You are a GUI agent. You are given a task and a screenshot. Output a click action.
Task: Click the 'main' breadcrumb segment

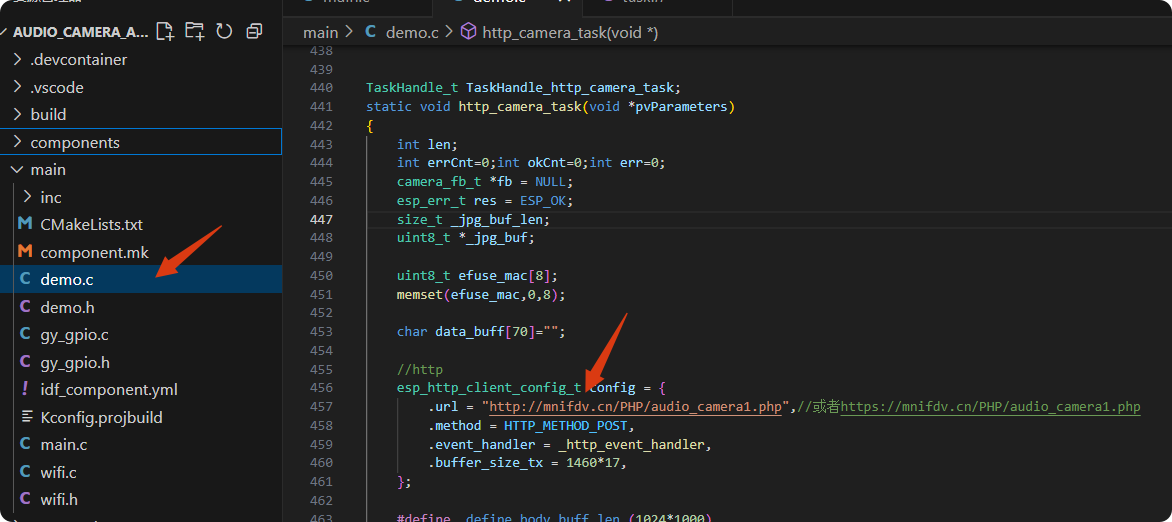[321, 33]
